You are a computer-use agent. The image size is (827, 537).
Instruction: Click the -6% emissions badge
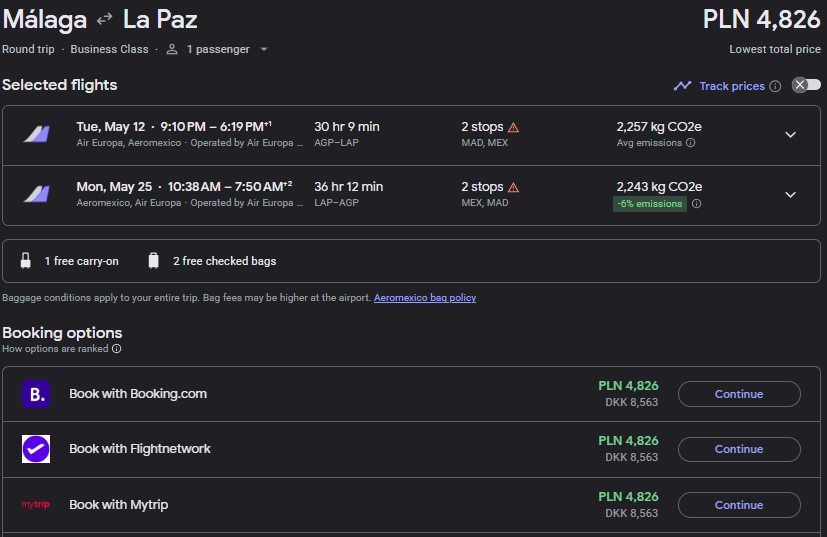pos(649,204)
